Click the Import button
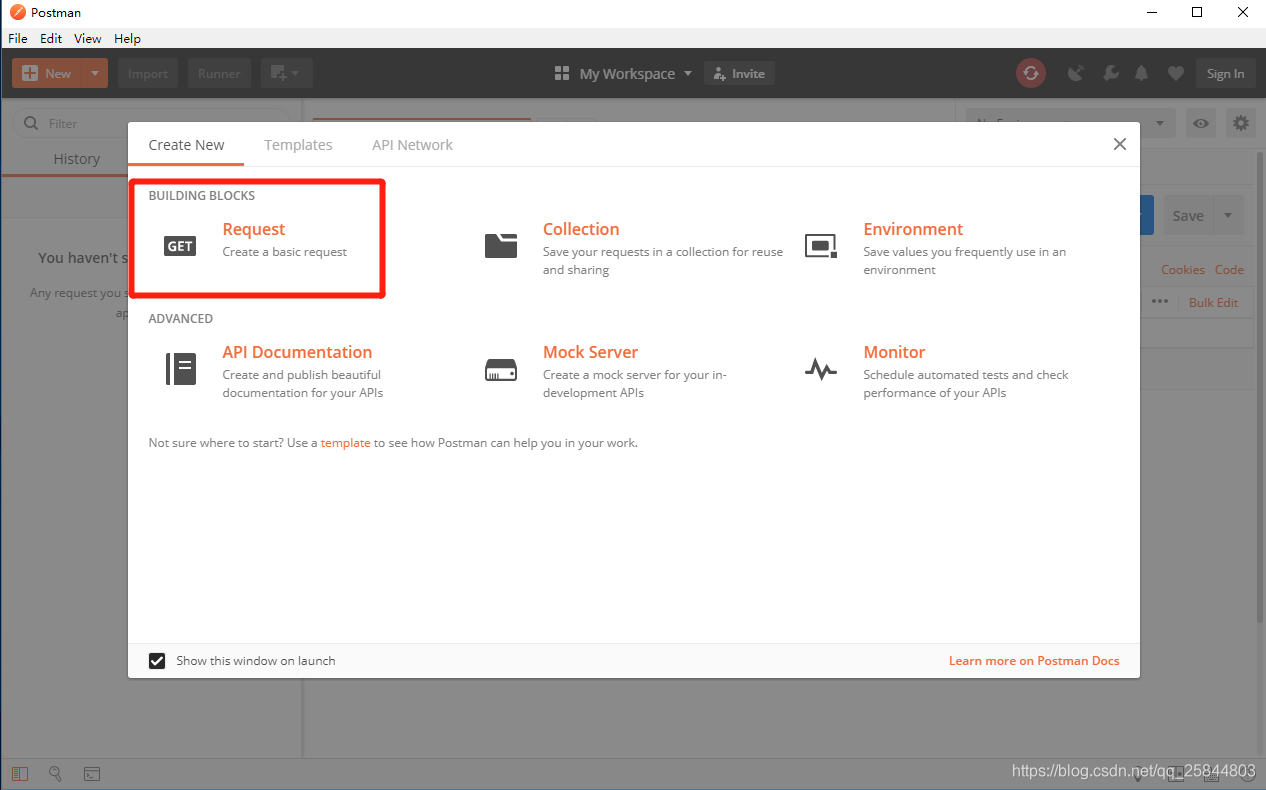The width and height of the screenshot is (1266, 790). click(x=148, y=73)
